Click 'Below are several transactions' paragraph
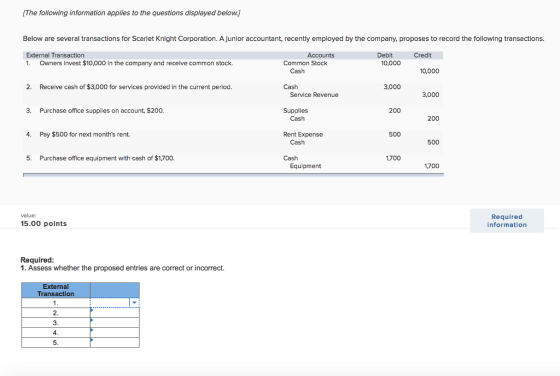This screenshot has height=376, width=560. [x=284, y=39]
